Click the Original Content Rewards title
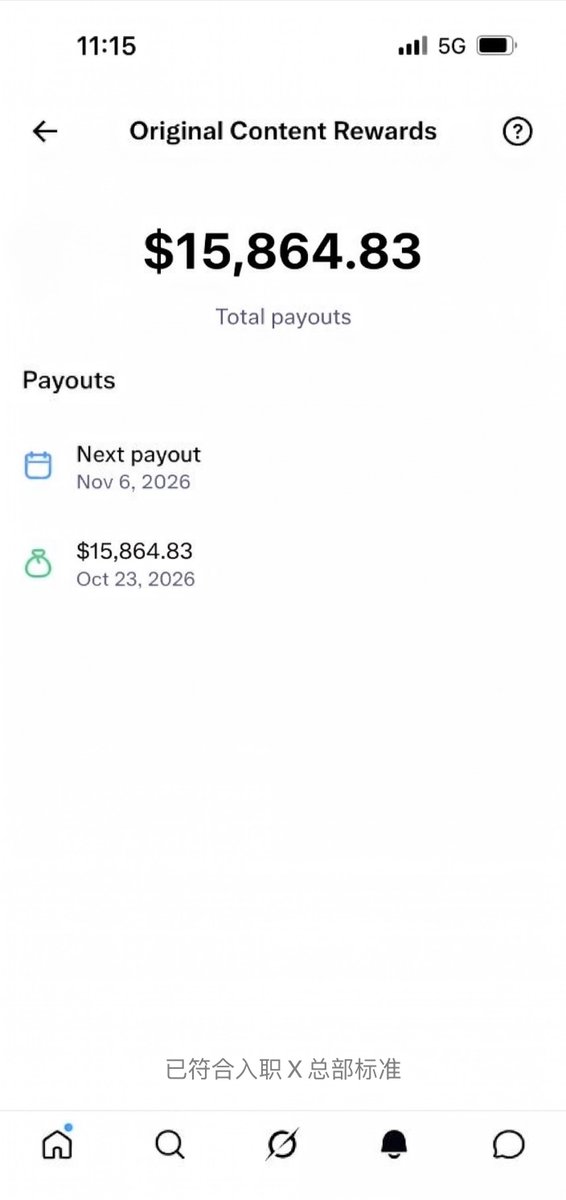 point(283,131)
